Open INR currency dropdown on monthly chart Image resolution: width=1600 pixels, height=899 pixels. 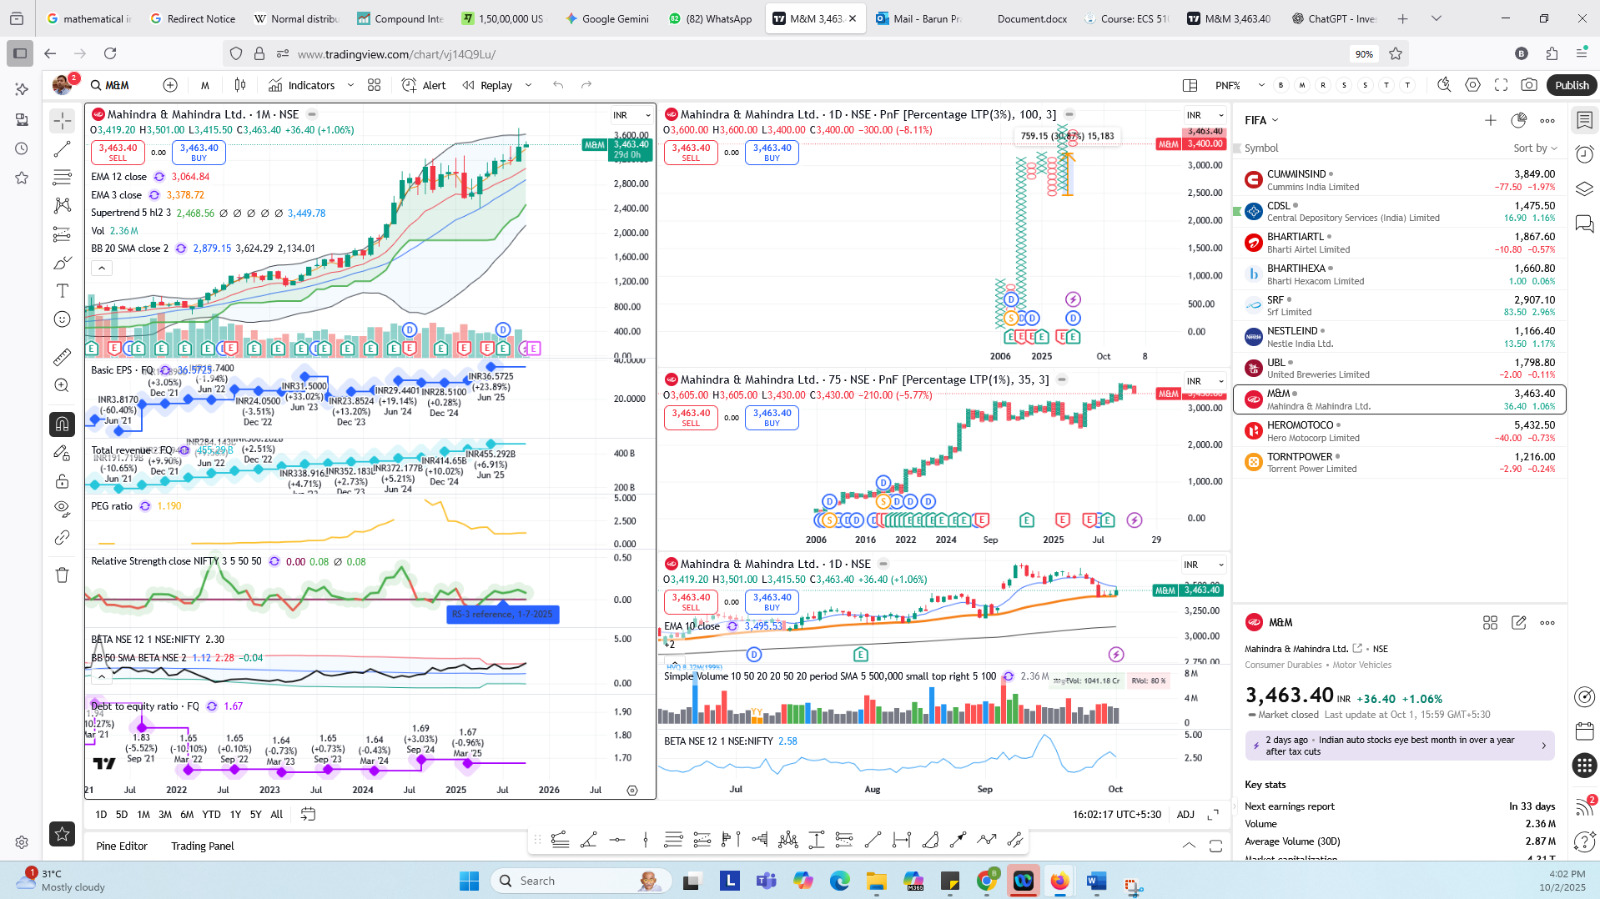(x=632, y=115)
